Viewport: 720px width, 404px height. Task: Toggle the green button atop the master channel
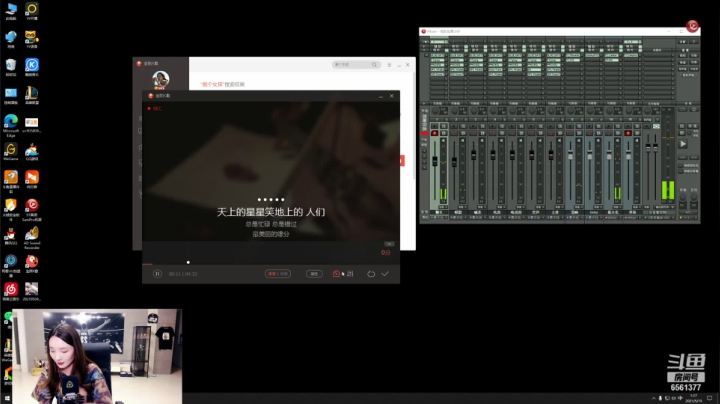[656, 126]
